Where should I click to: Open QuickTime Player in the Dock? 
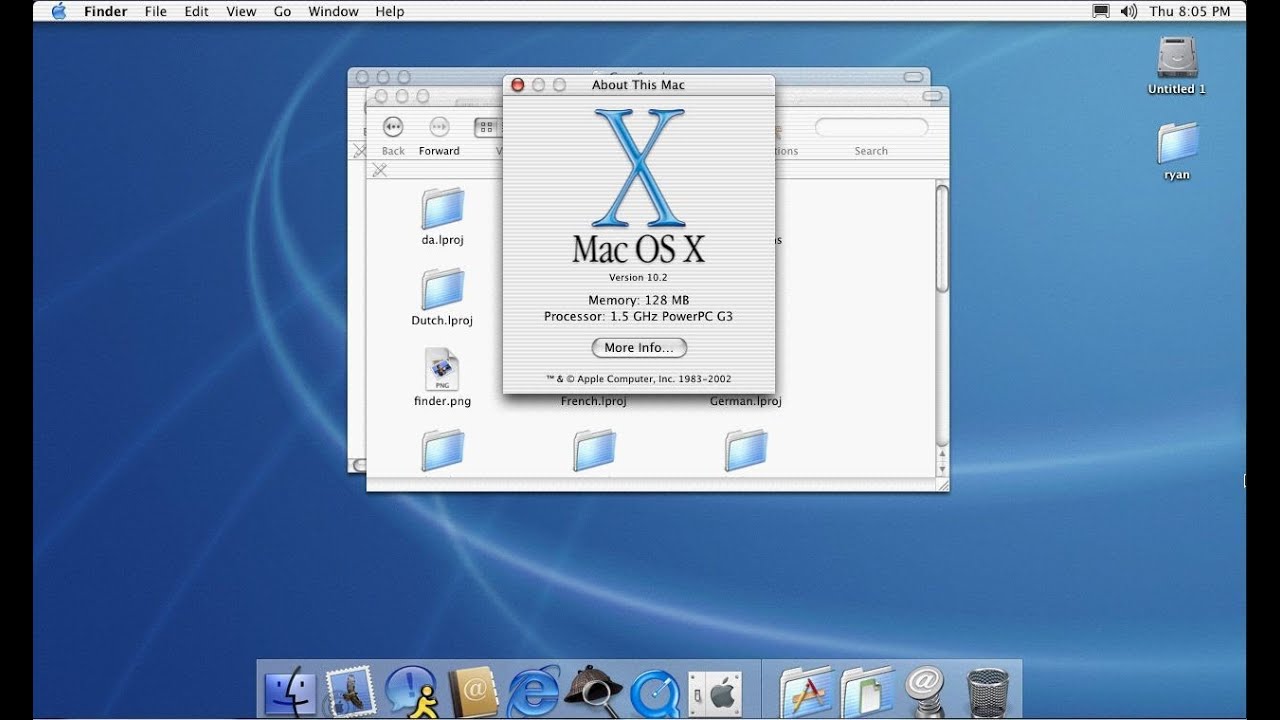pyautogui.click(x=655, y=692)
